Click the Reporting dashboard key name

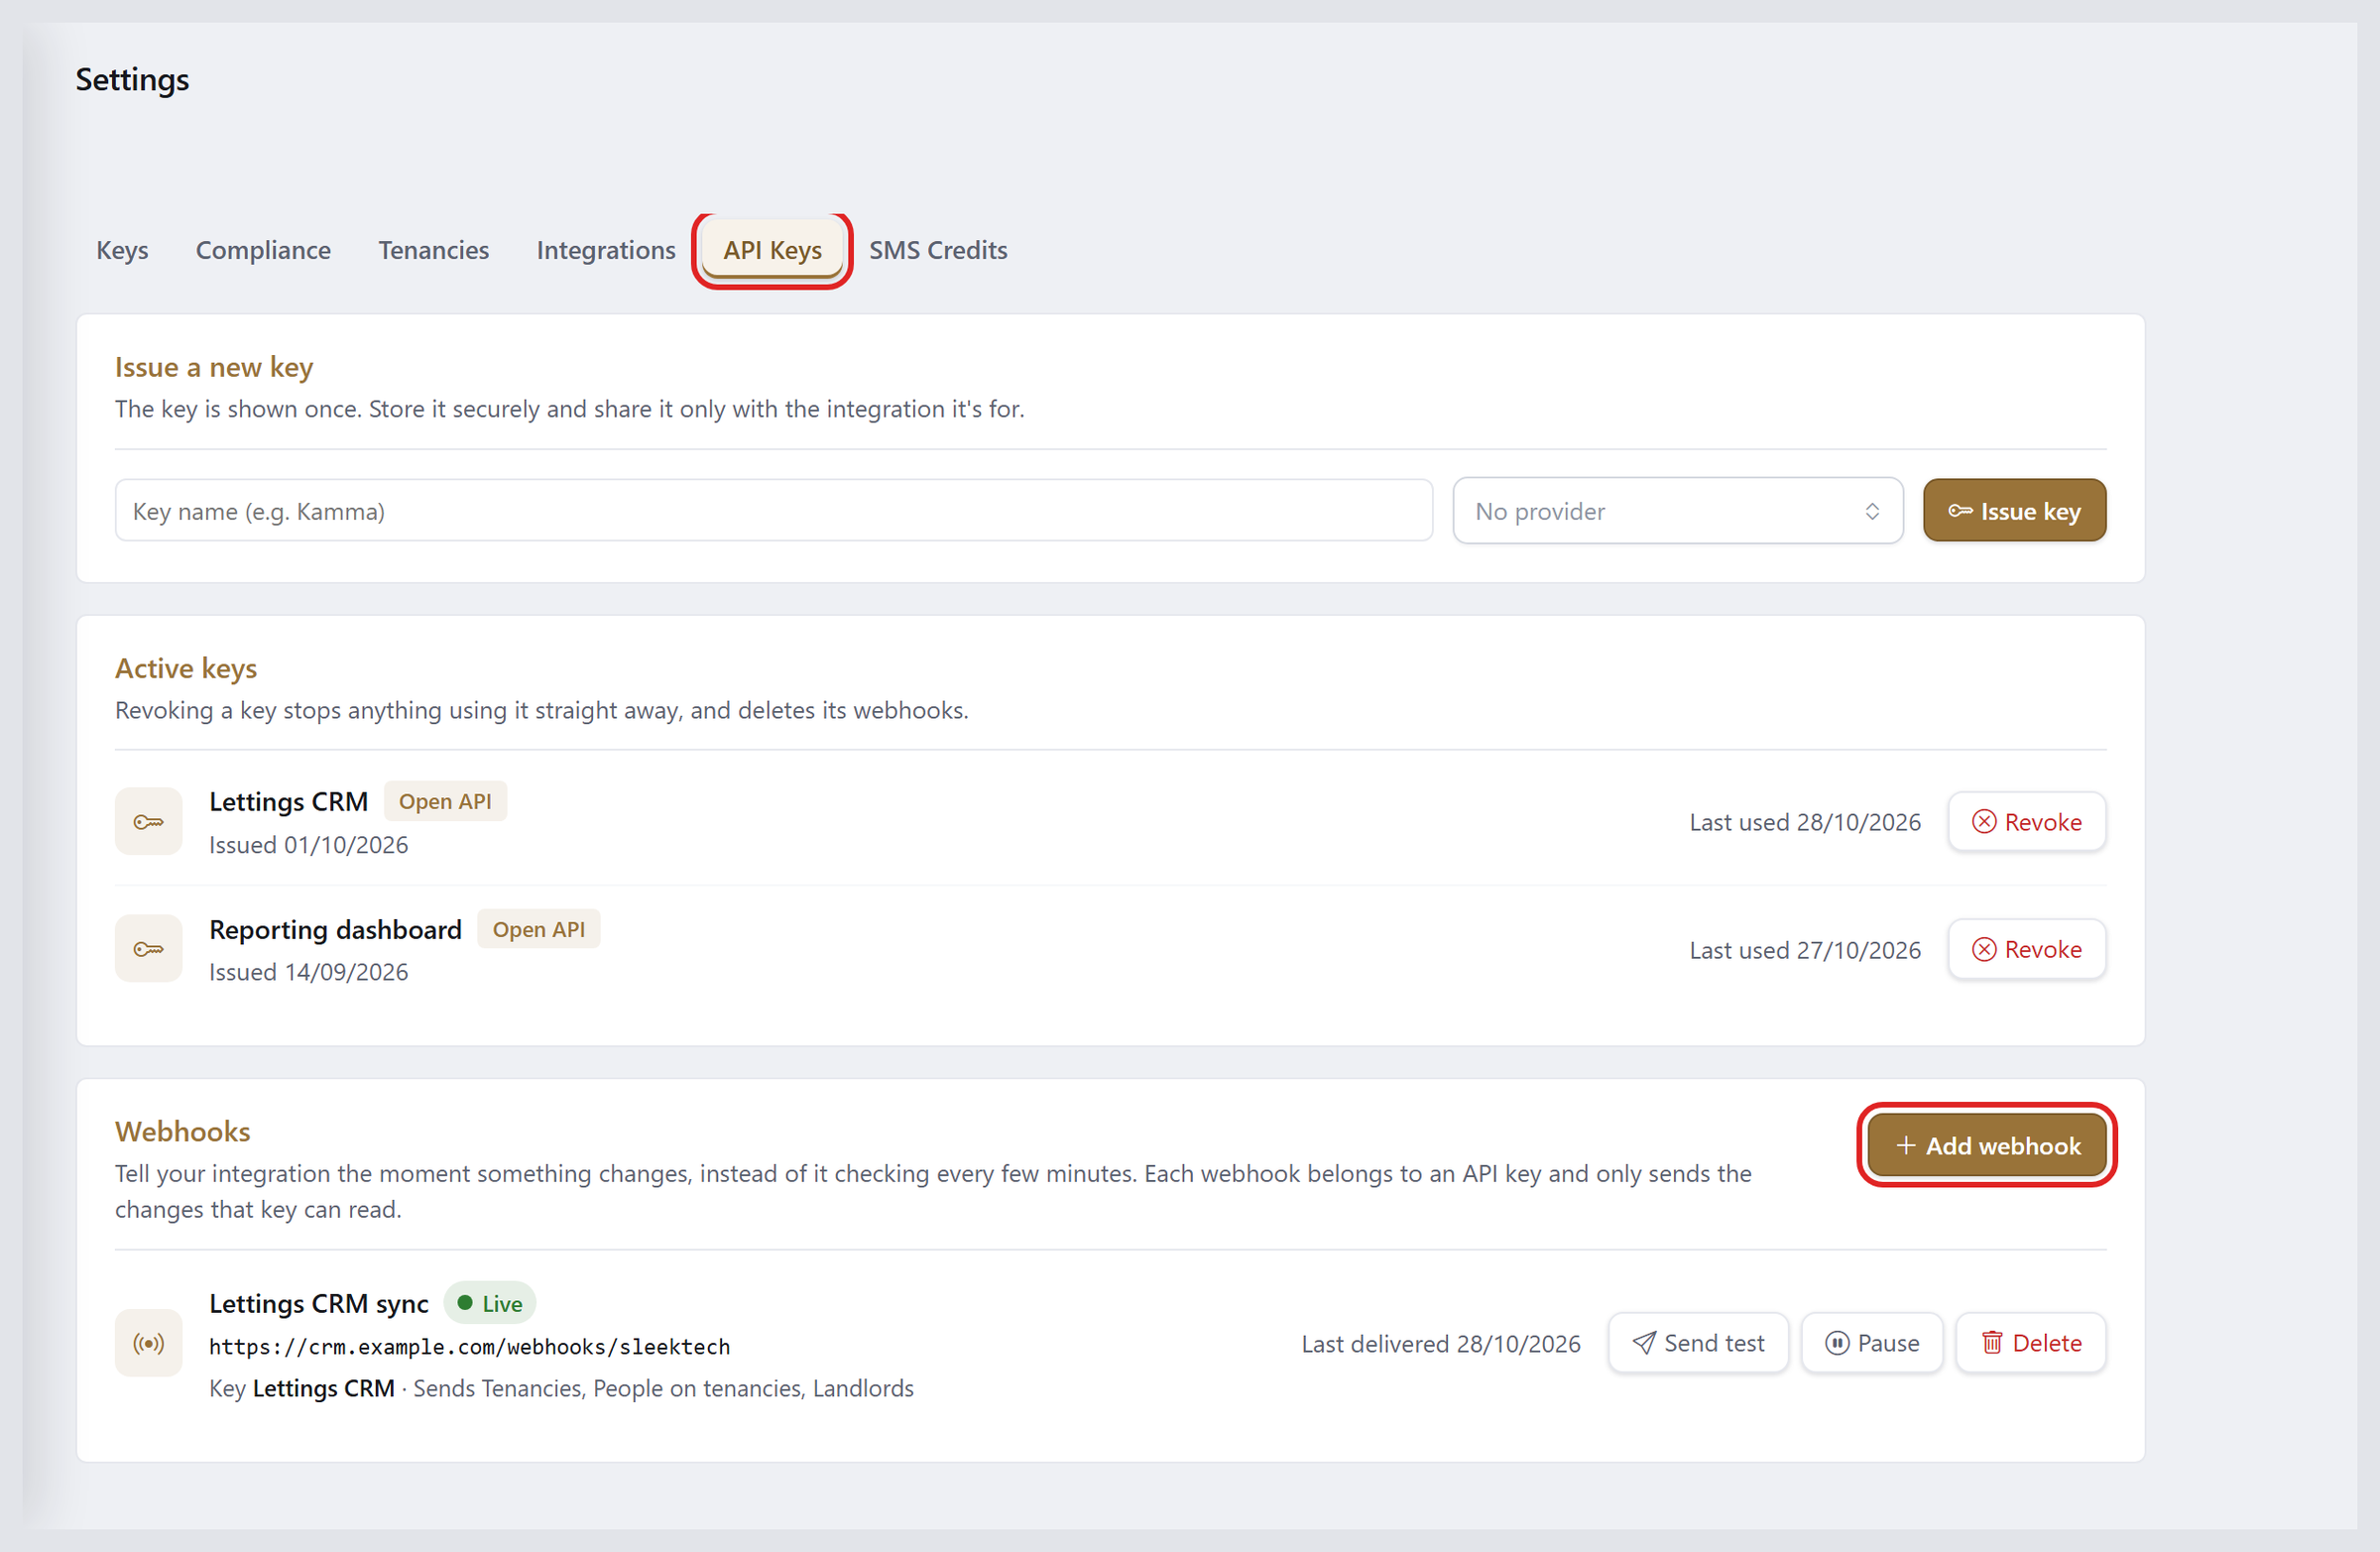335,929
